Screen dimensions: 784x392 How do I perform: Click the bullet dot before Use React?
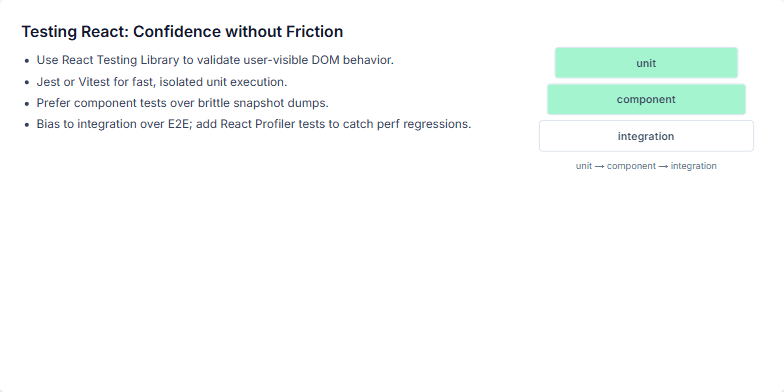[x=27, y=61]
